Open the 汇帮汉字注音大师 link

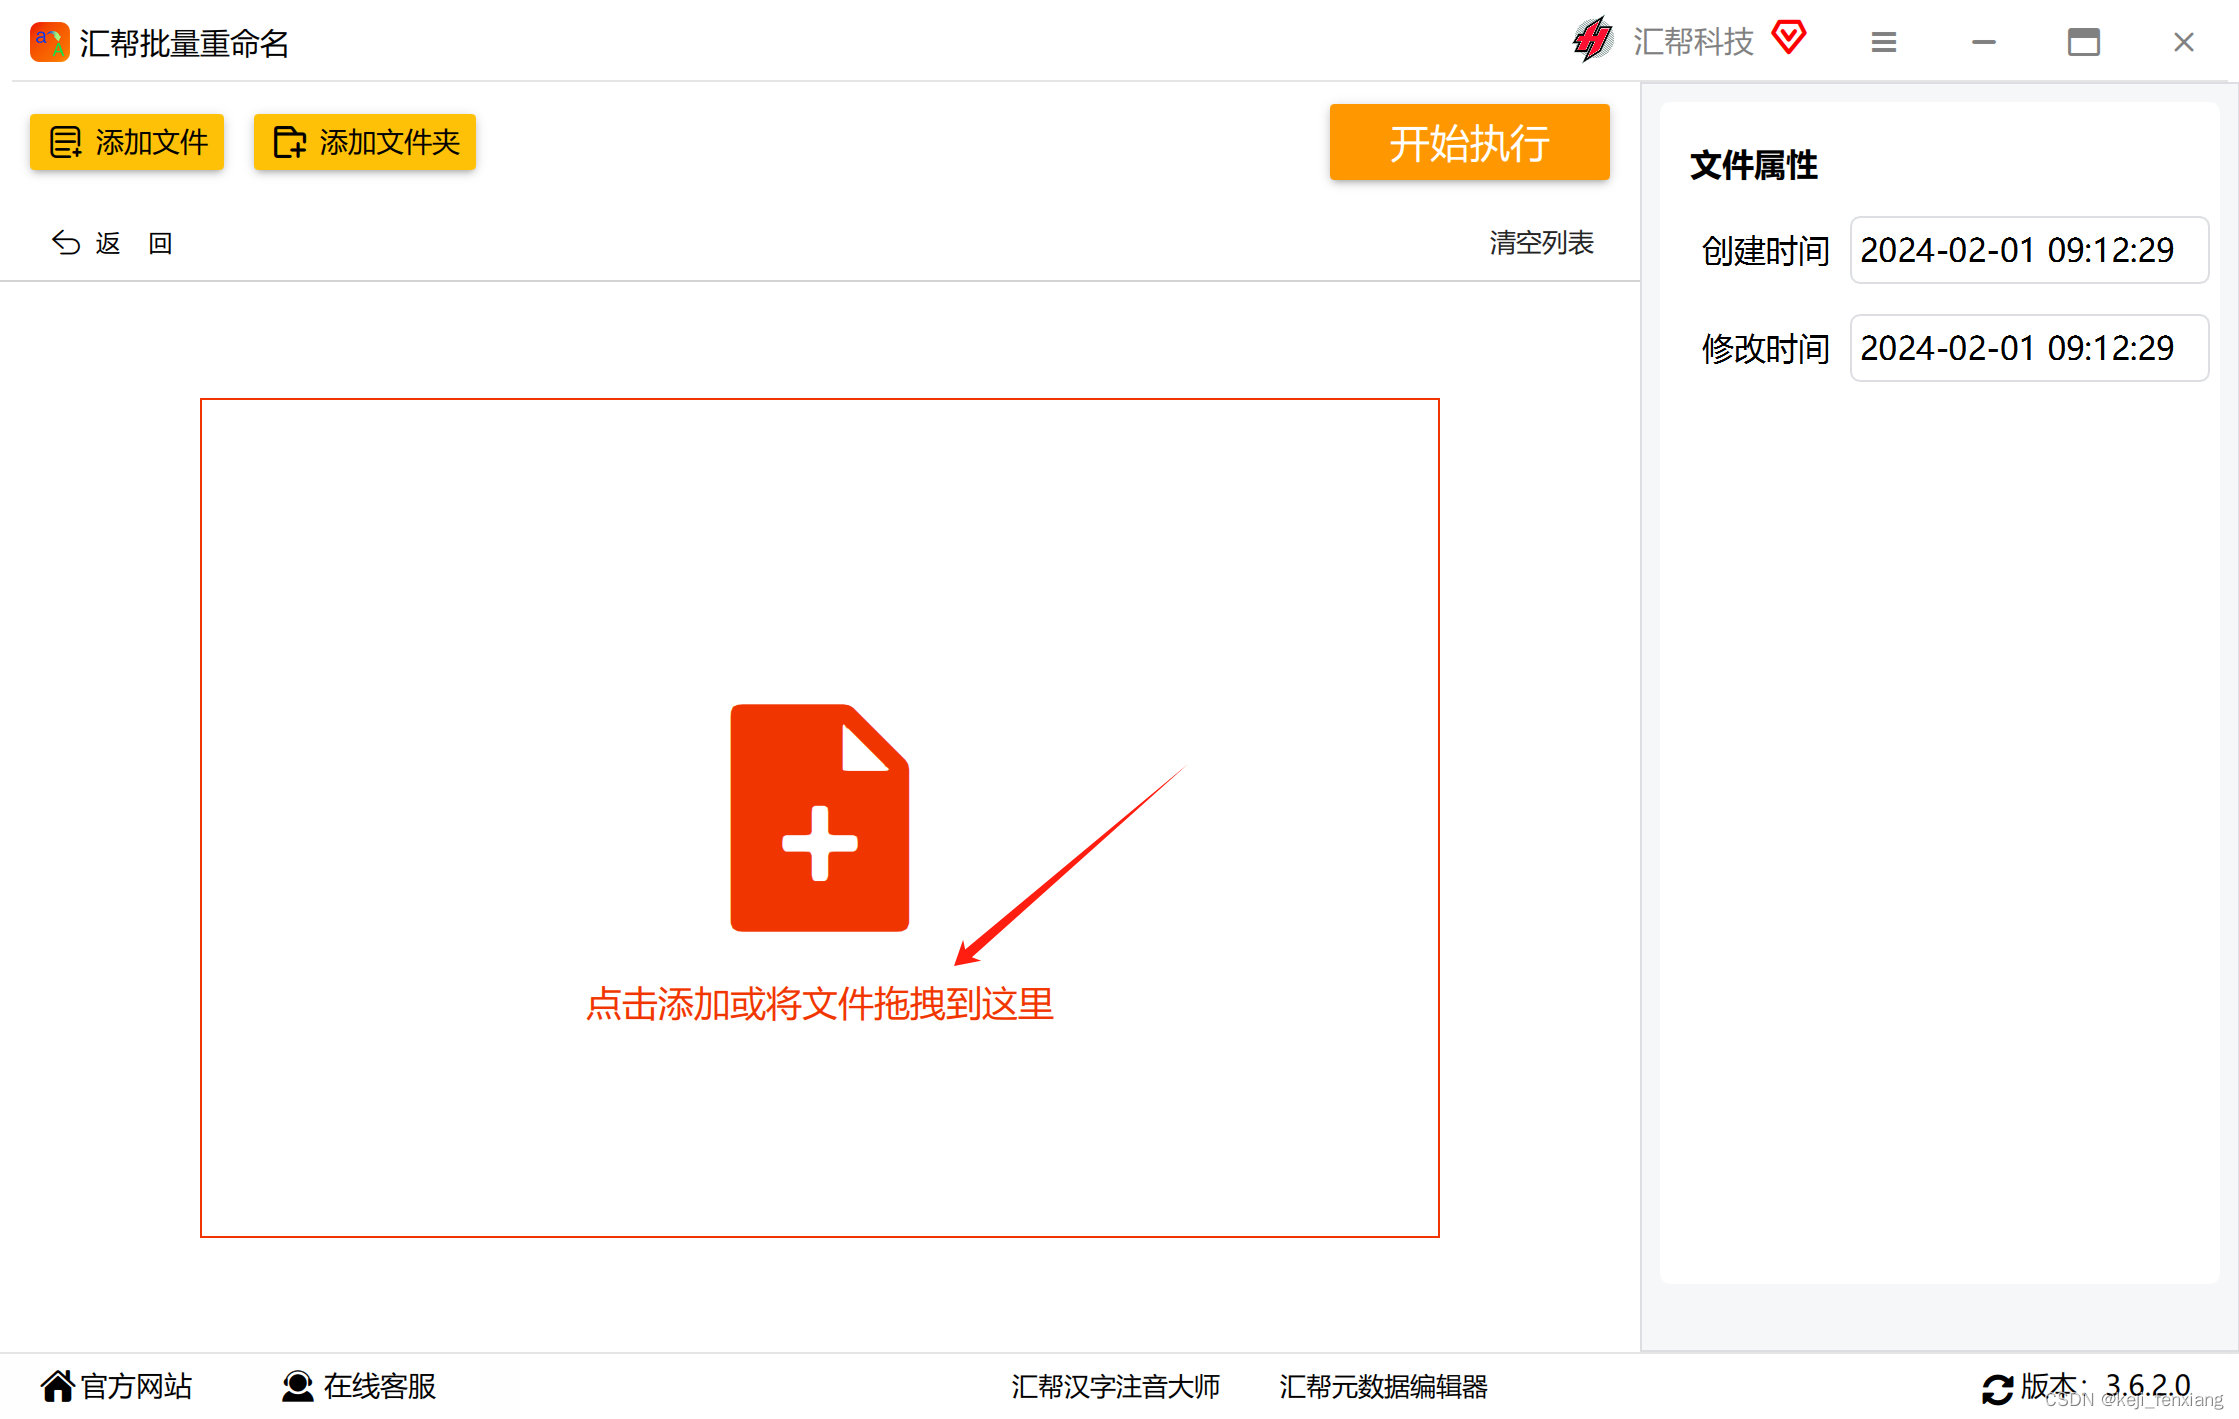click(x=1116, y=1387)
